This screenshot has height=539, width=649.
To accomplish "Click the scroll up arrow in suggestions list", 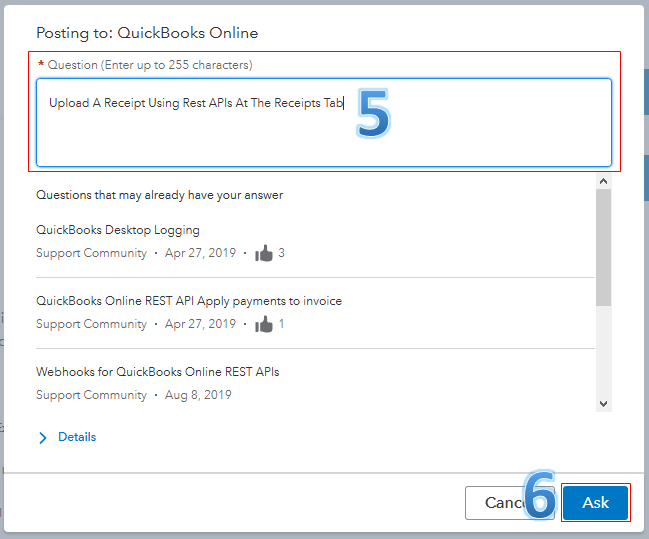I will [603, 181].
